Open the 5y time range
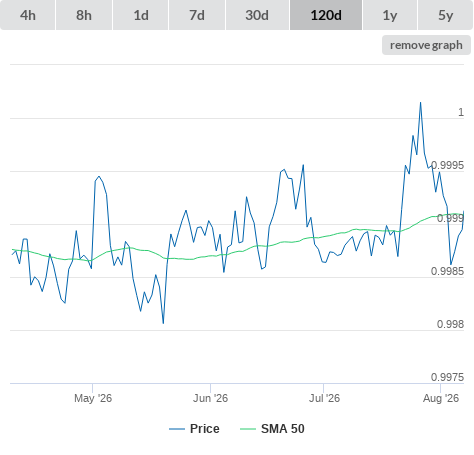The height and width of the screenshot is (455, 474). [x=446, y=15]
